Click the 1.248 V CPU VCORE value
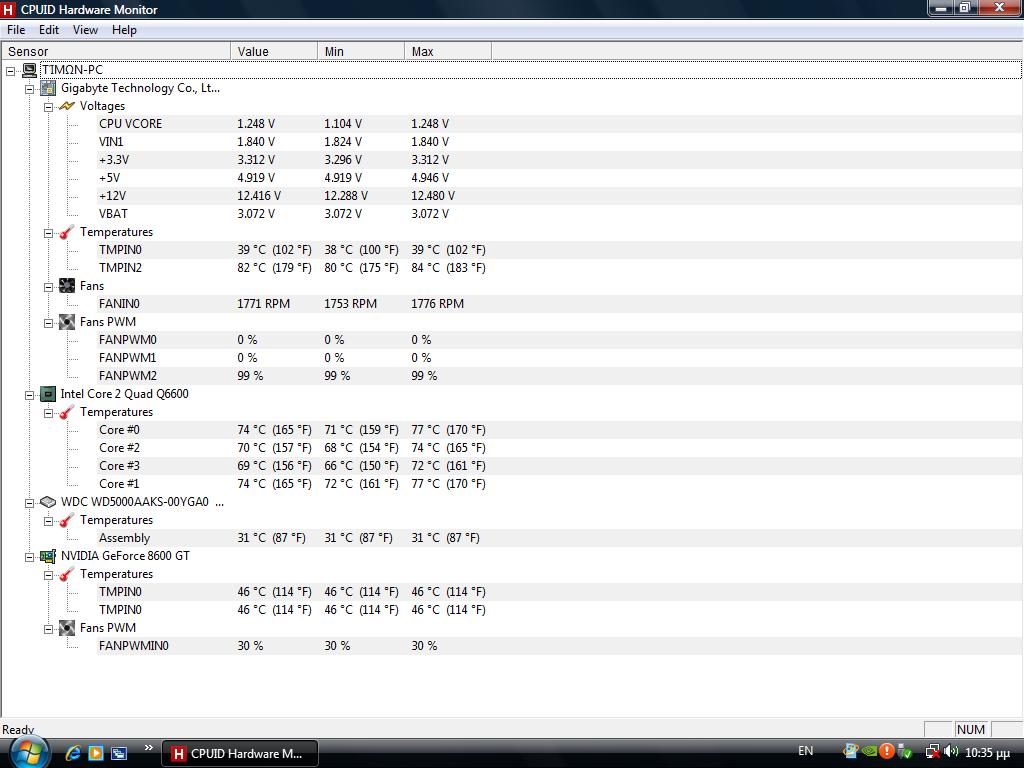Screen dimensions: 1024x768 pos(256,124)
